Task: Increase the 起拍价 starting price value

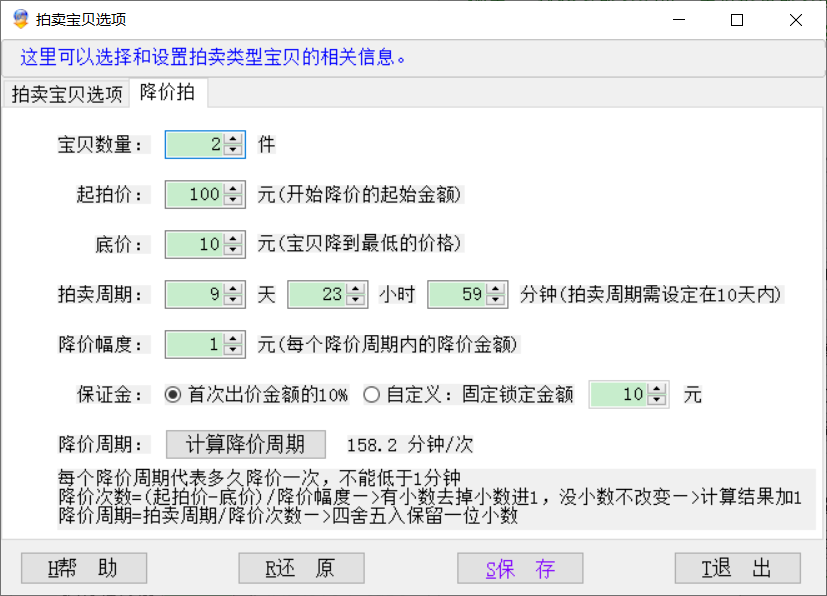Action: coord(234,189)
